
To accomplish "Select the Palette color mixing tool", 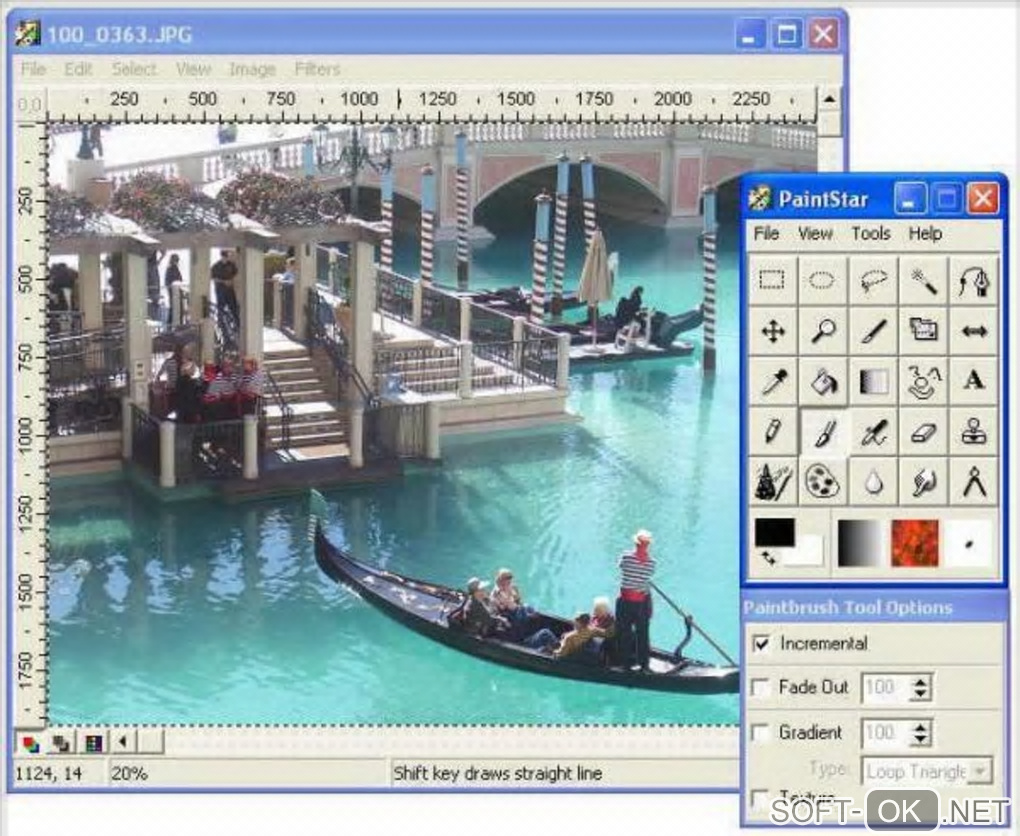I will (x=822, y=482).
